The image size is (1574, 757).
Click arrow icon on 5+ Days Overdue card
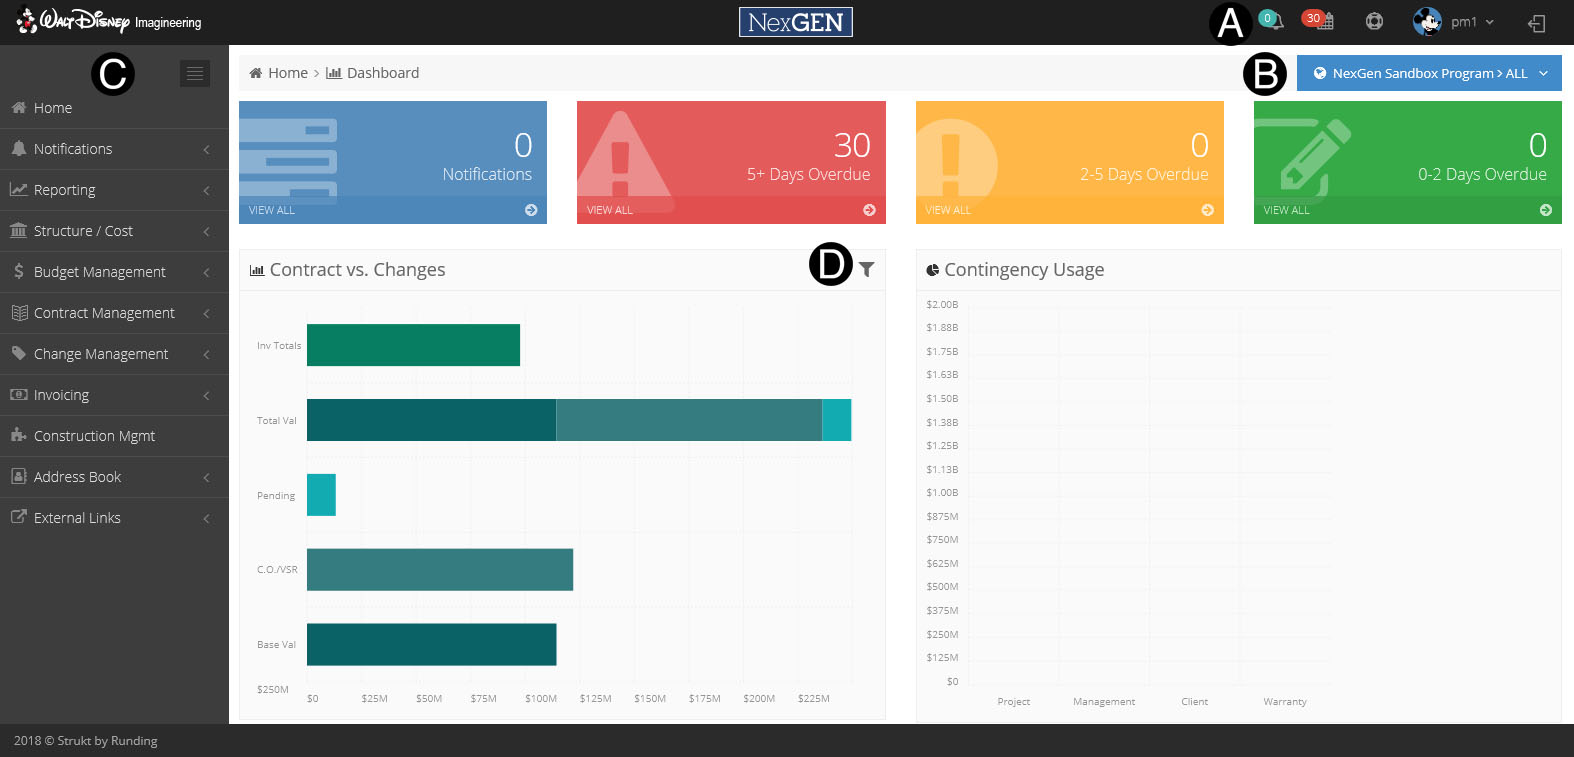(x=869, y=210)
